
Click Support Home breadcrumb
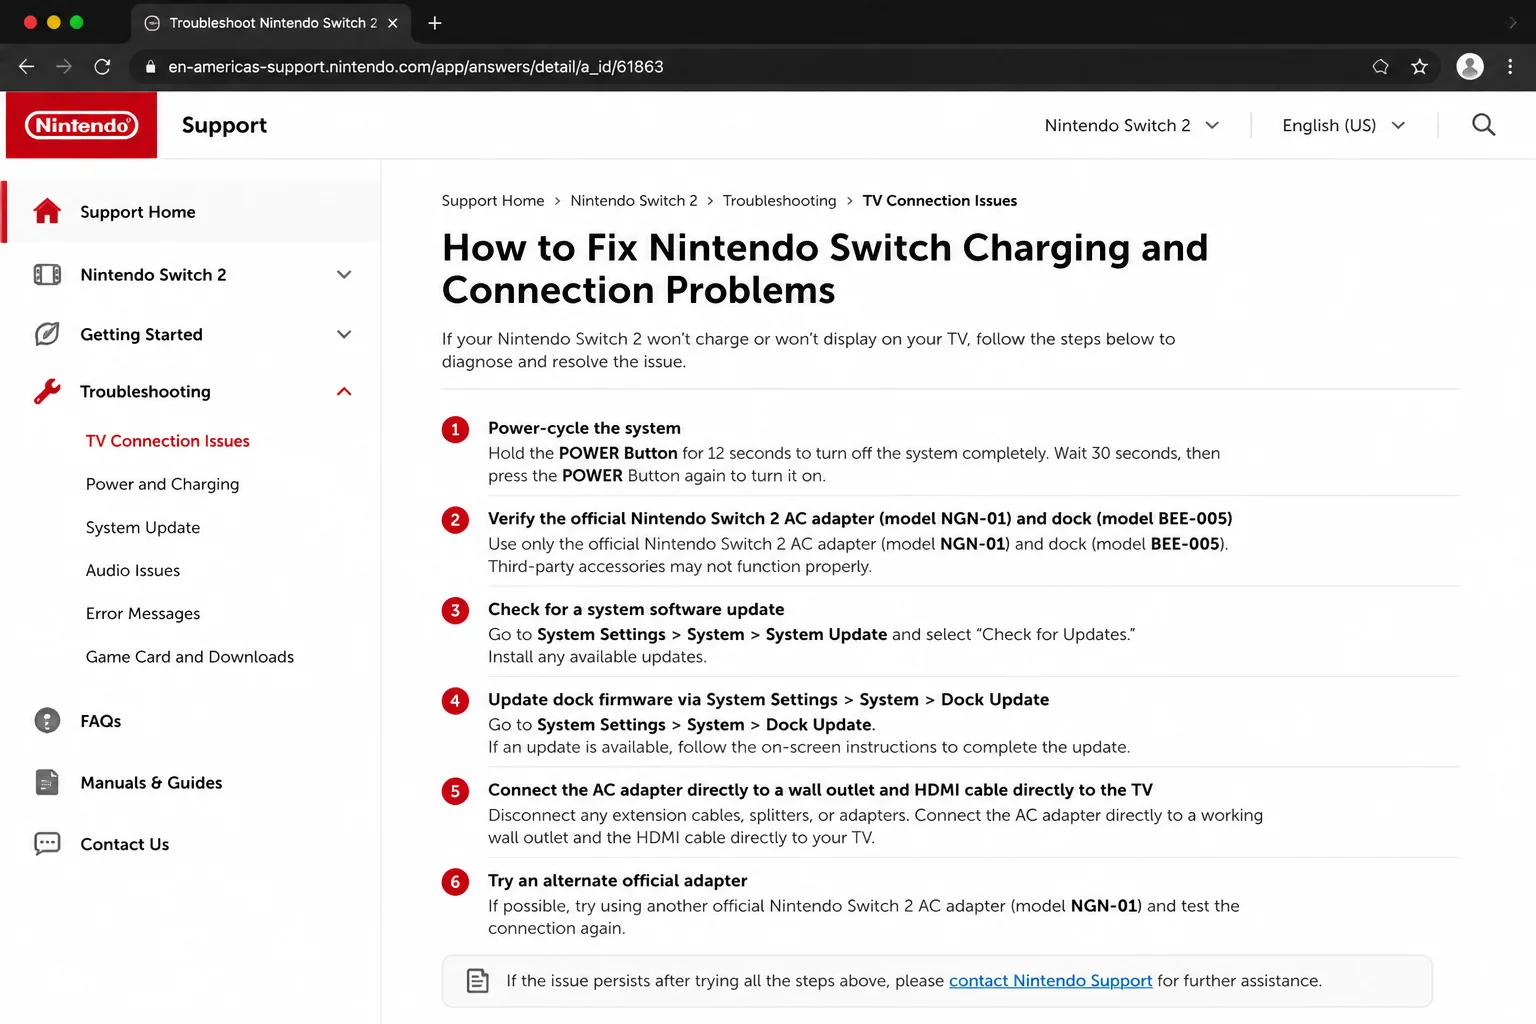[493, 201]
